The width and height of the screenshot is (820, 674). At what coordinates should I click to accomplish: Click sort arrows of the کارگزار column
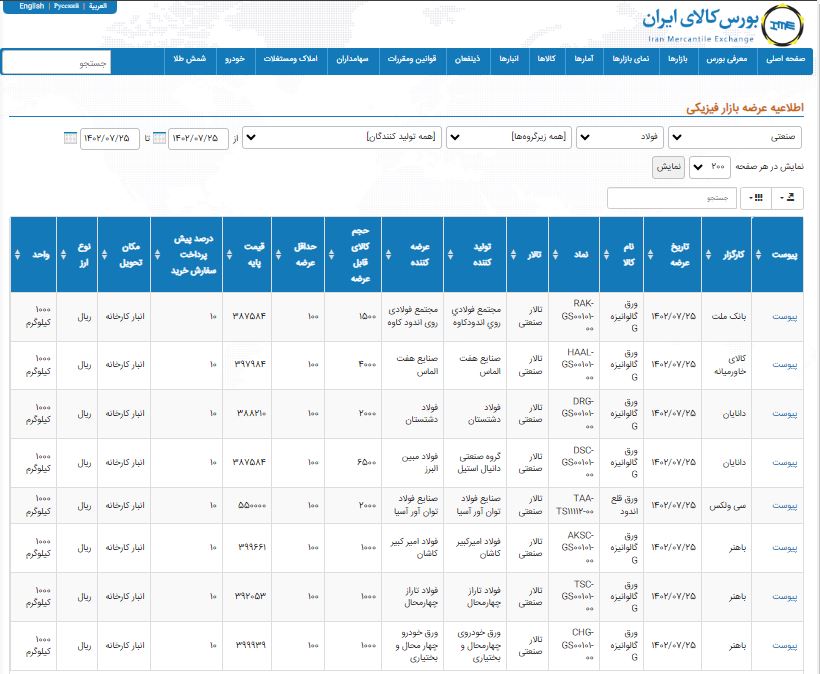[x=708, y=255]
